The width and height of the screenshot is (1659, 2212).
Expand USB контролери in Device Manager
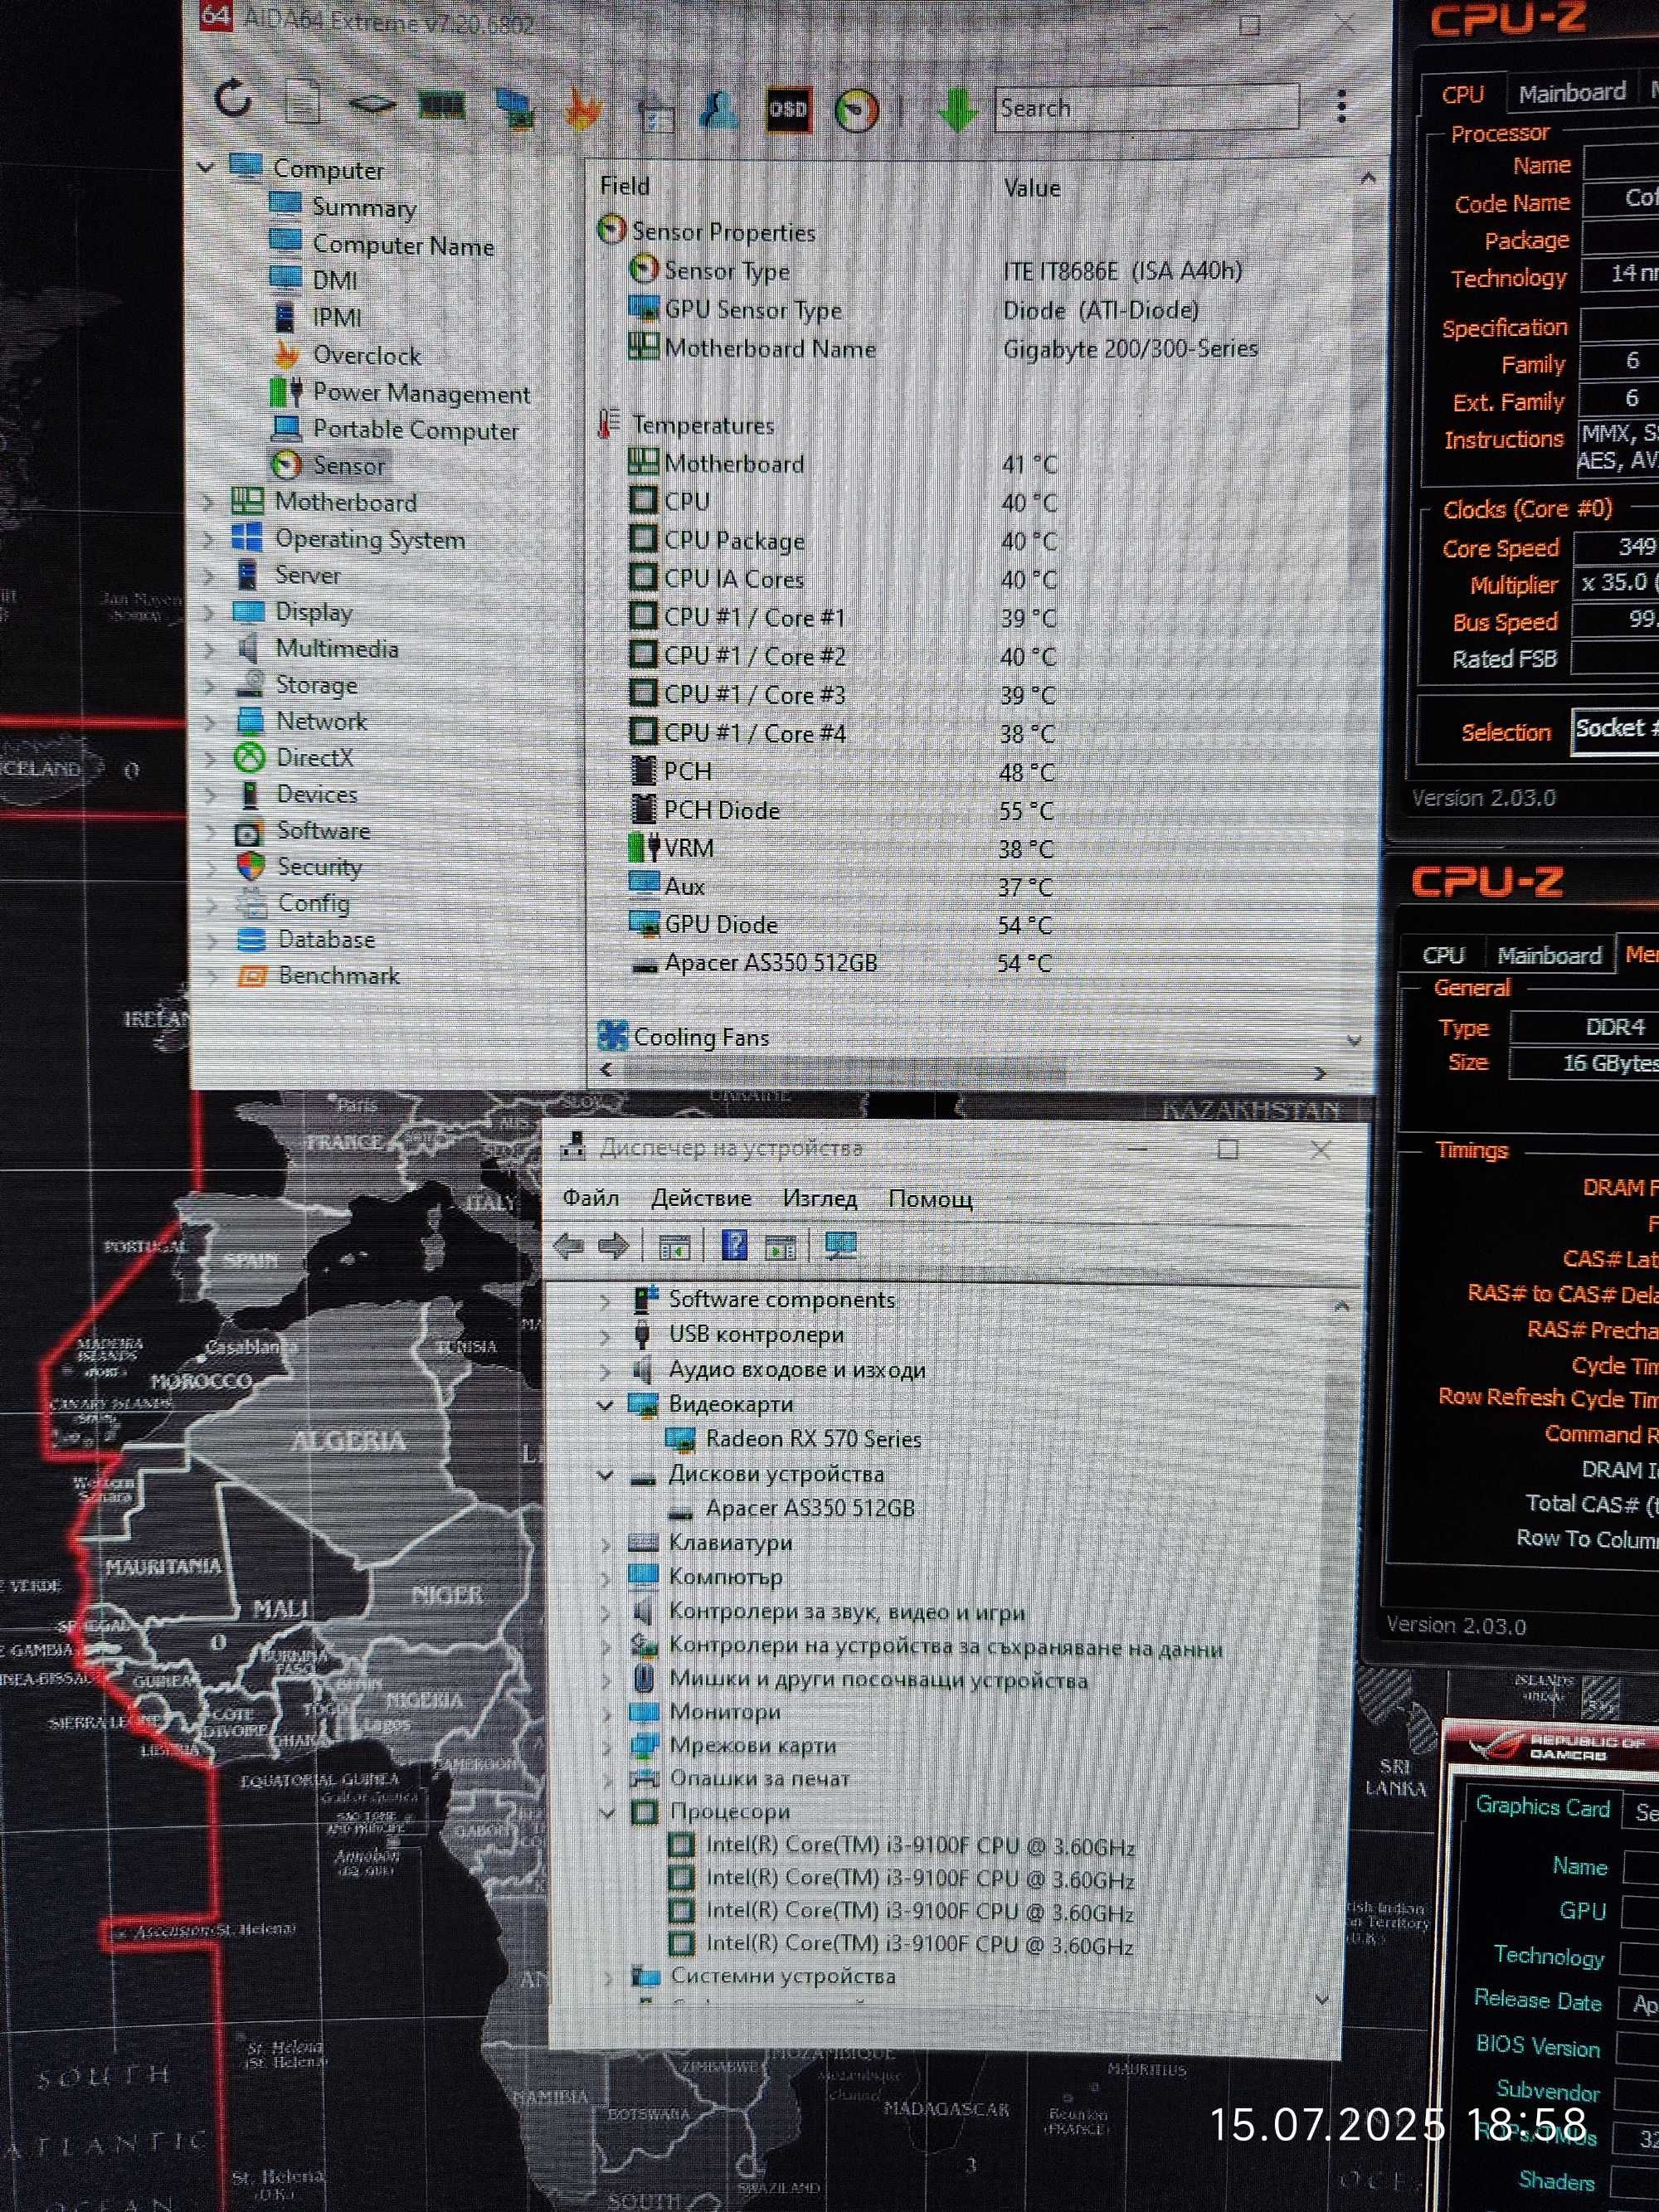click(604, 1335)
